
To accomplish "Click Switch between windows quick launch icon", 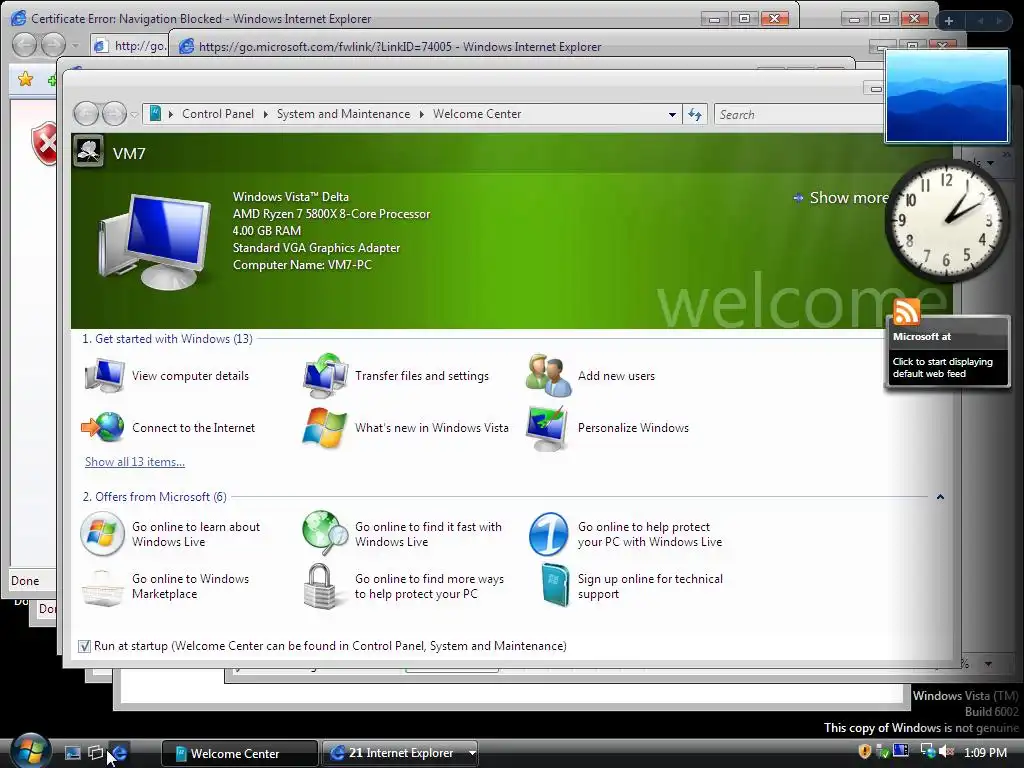I will (x=95, y=753).
